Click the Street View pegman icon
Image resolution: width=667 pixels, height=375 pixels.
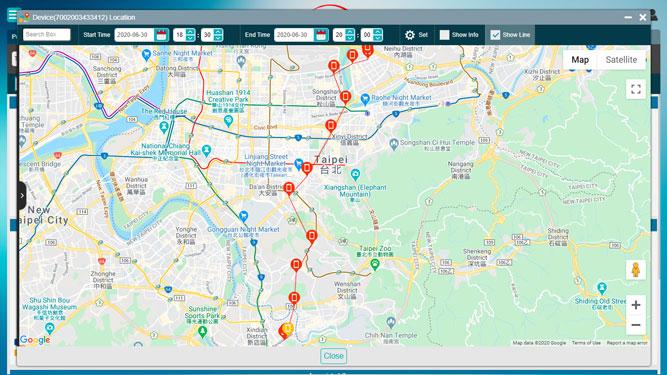click(636, 270)
